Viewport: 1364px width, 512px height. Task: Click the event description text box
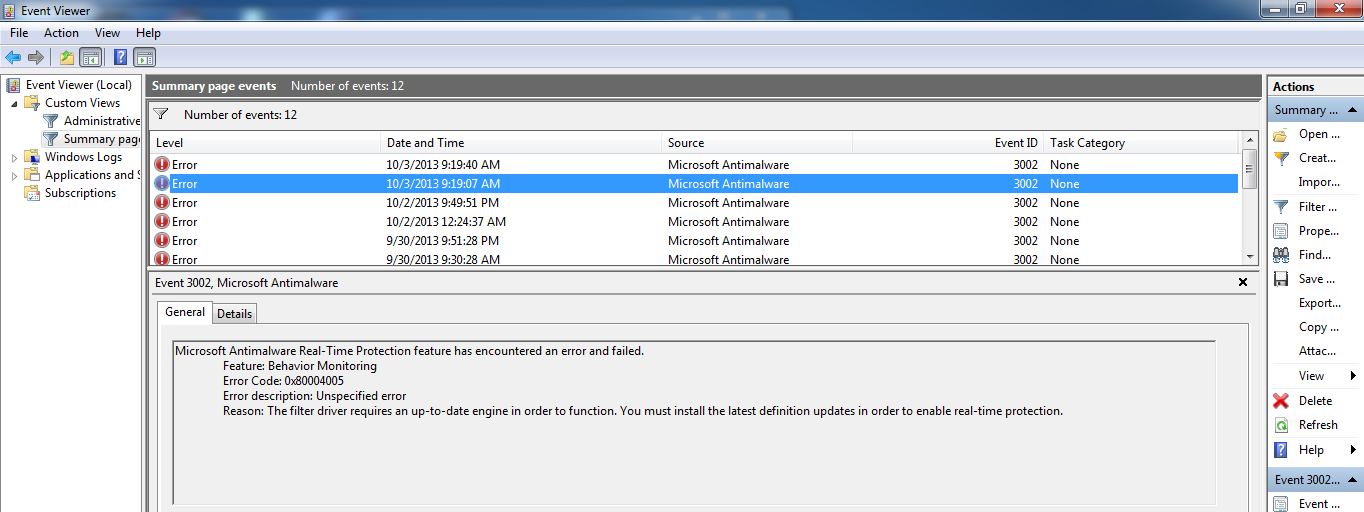click(694, 422)
